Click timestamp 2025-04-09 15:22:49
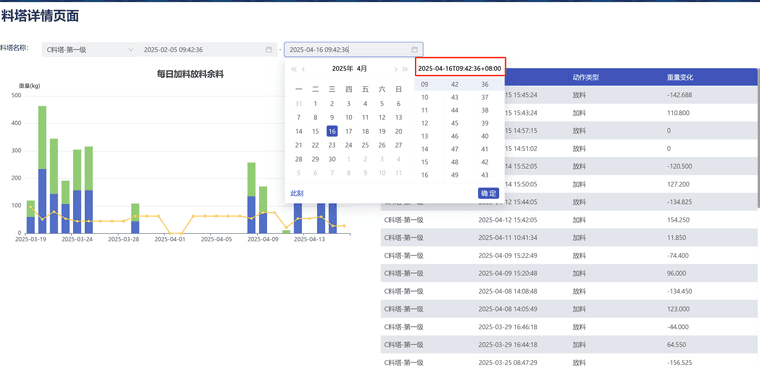 coord(507,255)
